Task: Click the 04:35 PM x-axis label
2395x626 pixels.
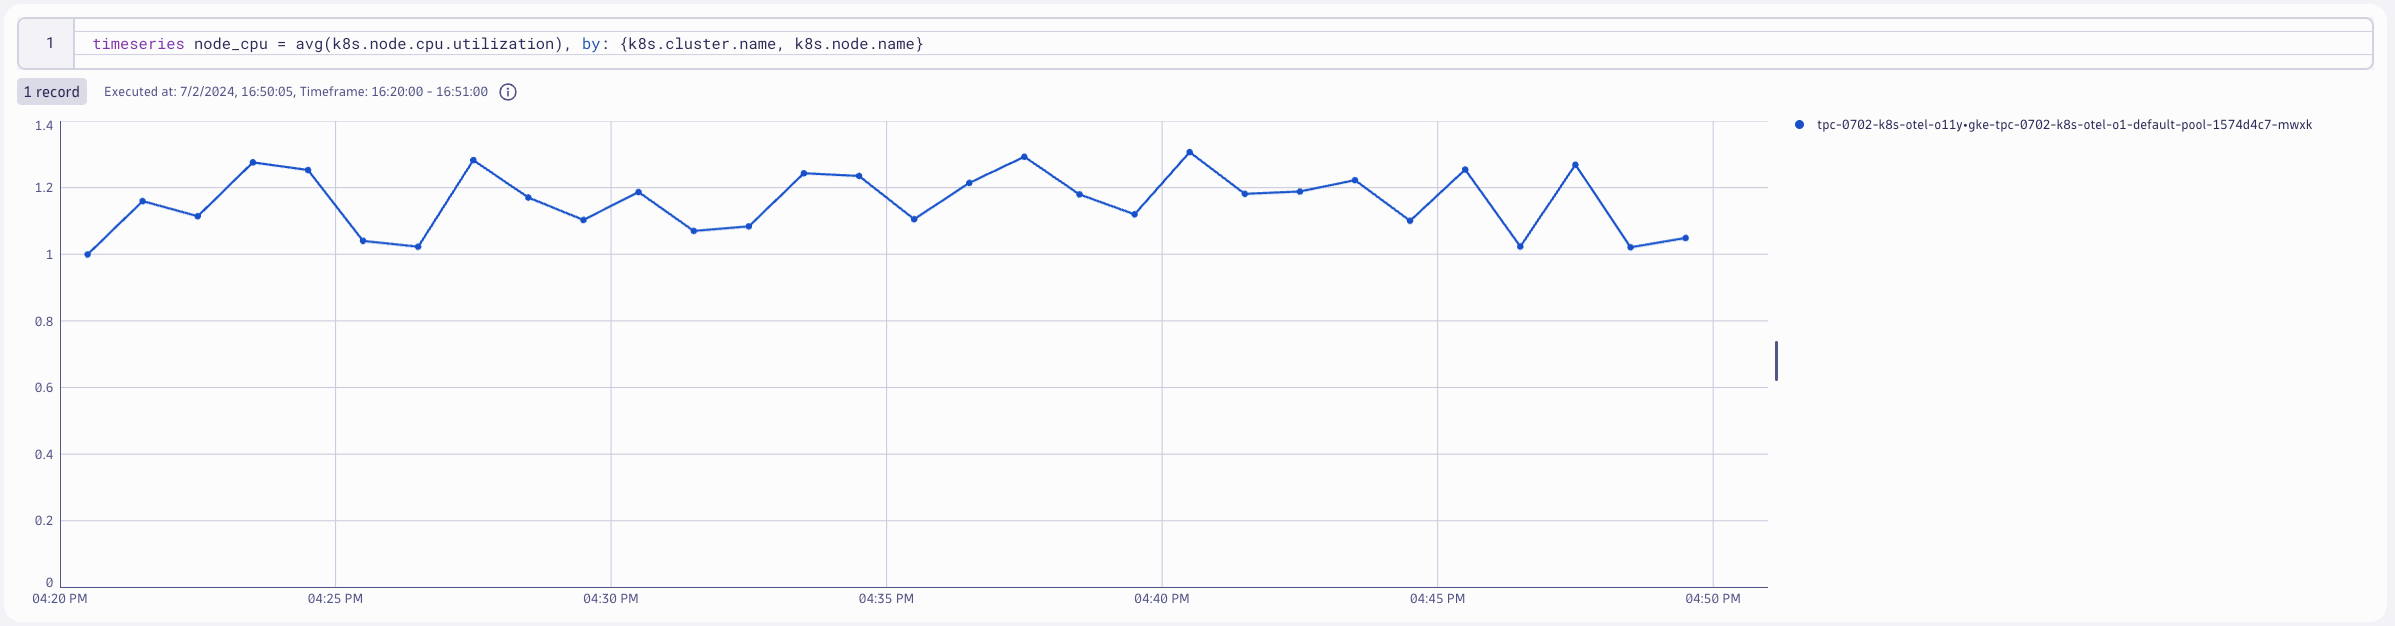Action: [x=886, y=599]
